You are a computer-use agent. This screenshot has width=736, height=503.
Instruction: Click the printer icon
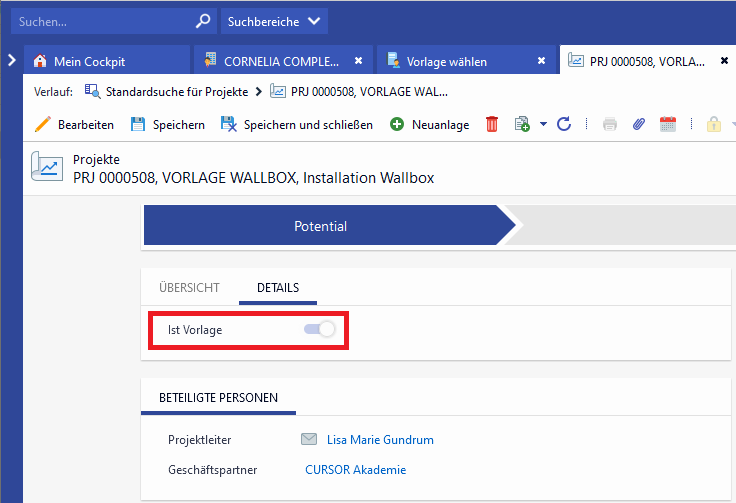click(x=610, y=125)
